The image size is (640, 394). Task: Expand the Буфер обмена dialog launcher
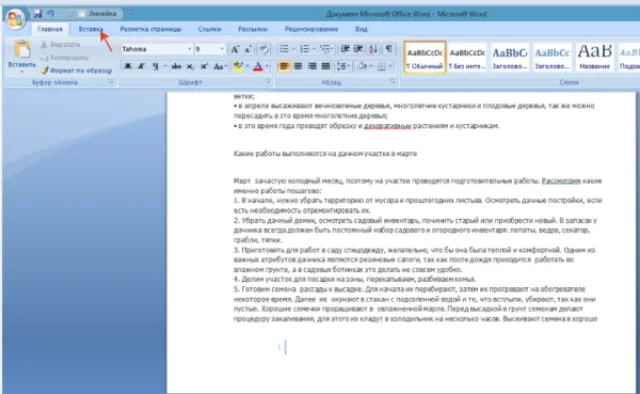[x=111, y=82]
